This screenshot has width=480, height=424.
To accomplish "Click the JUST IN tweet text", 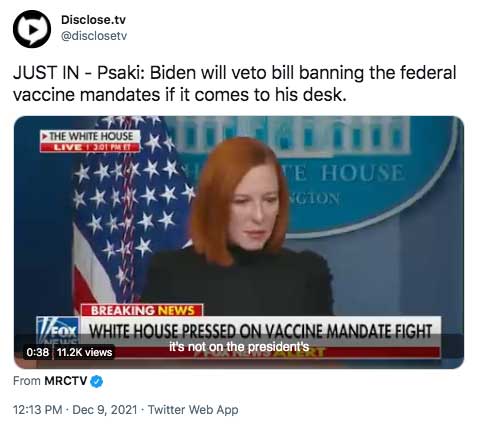I will 235,84.
